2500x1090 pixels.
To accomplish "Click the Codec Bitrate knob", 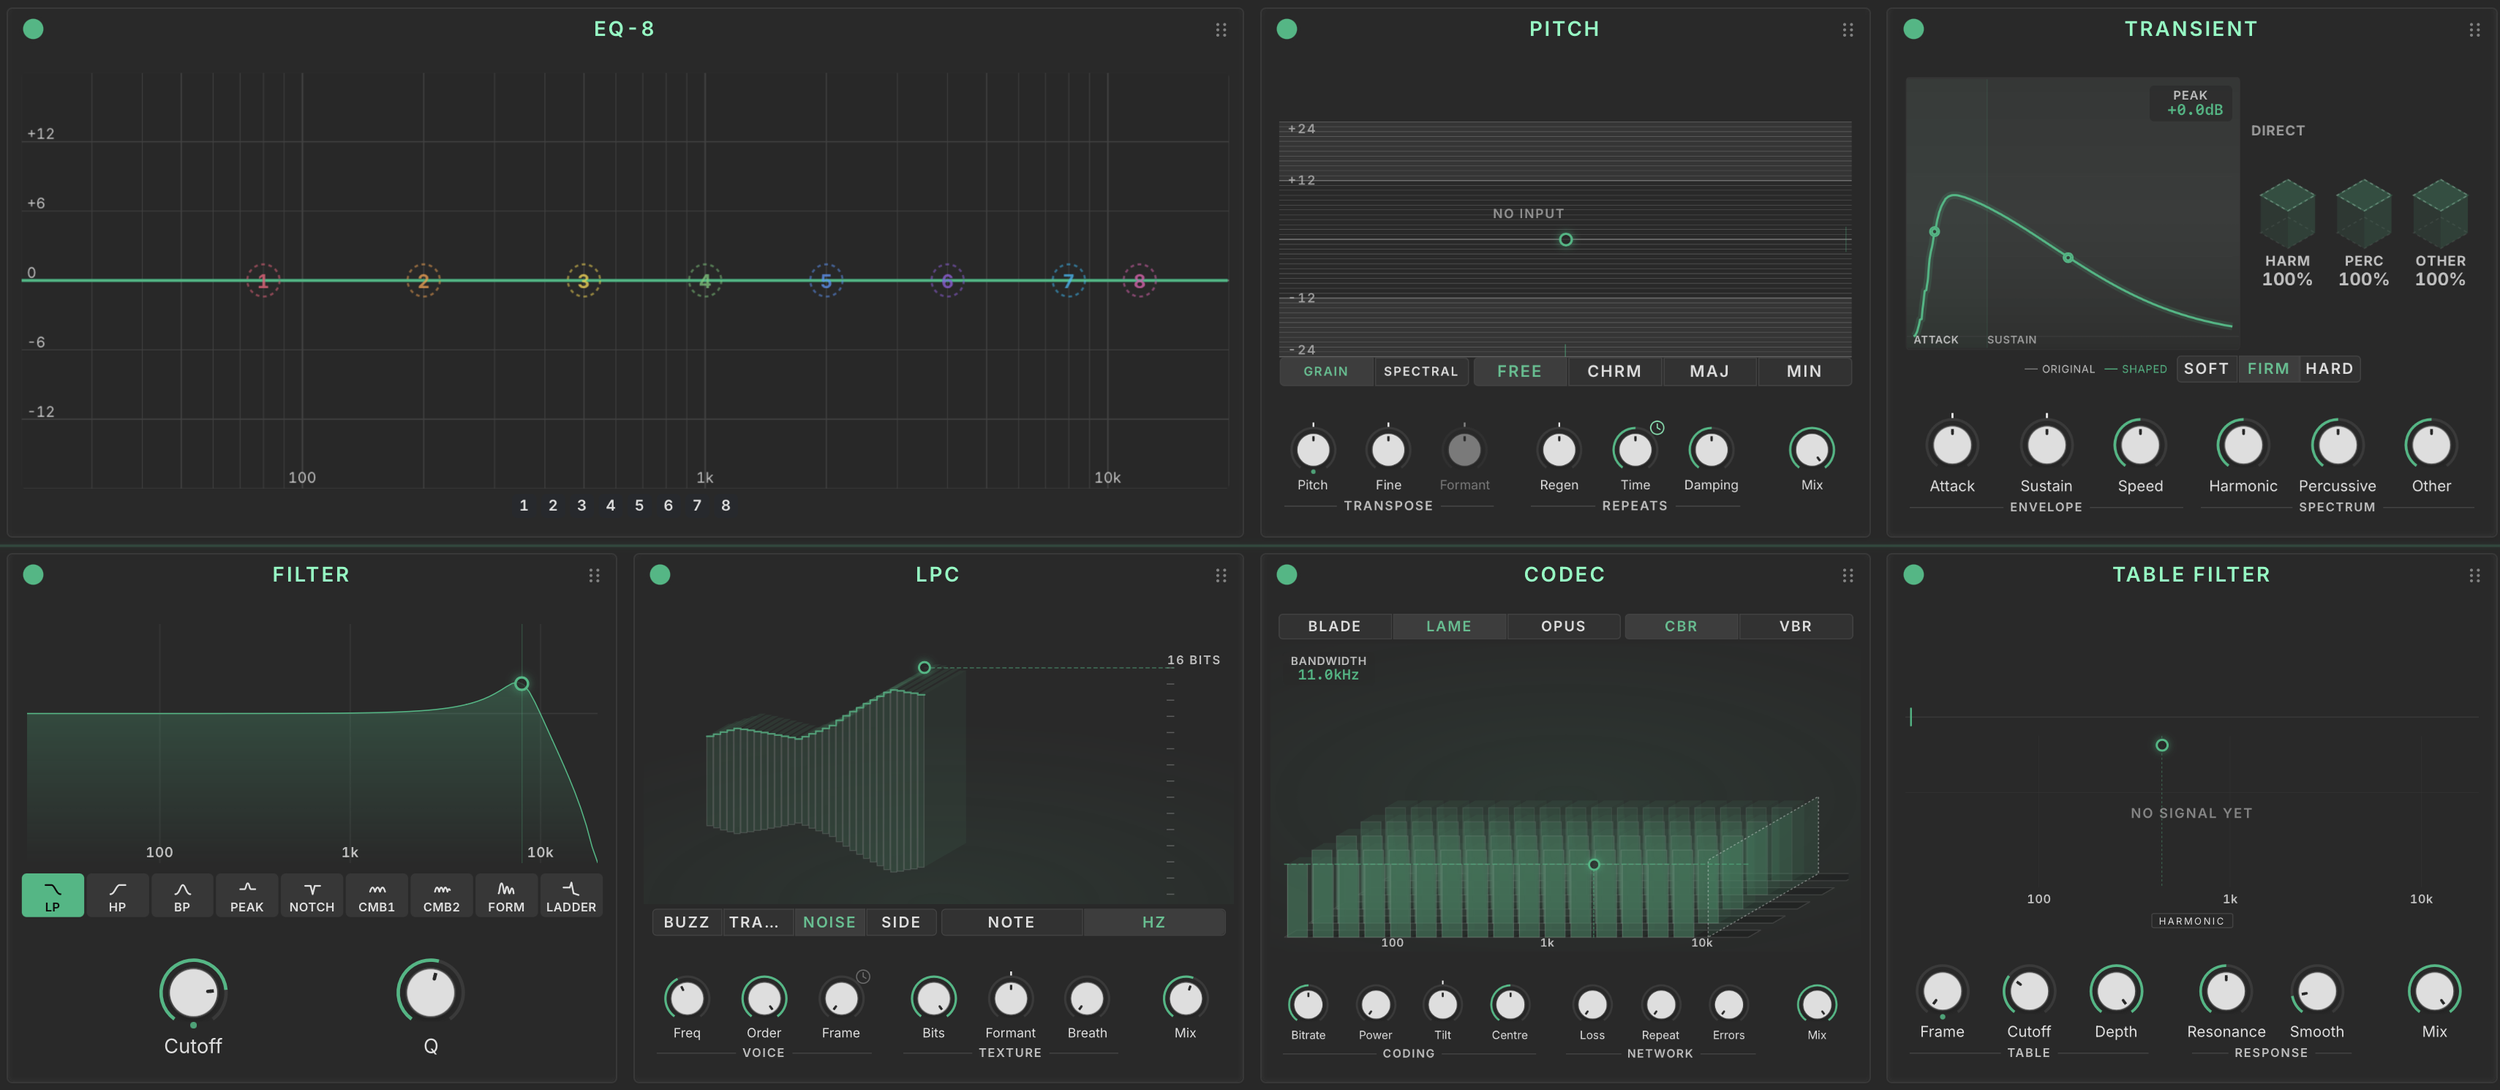I will coord(1308,1004).
